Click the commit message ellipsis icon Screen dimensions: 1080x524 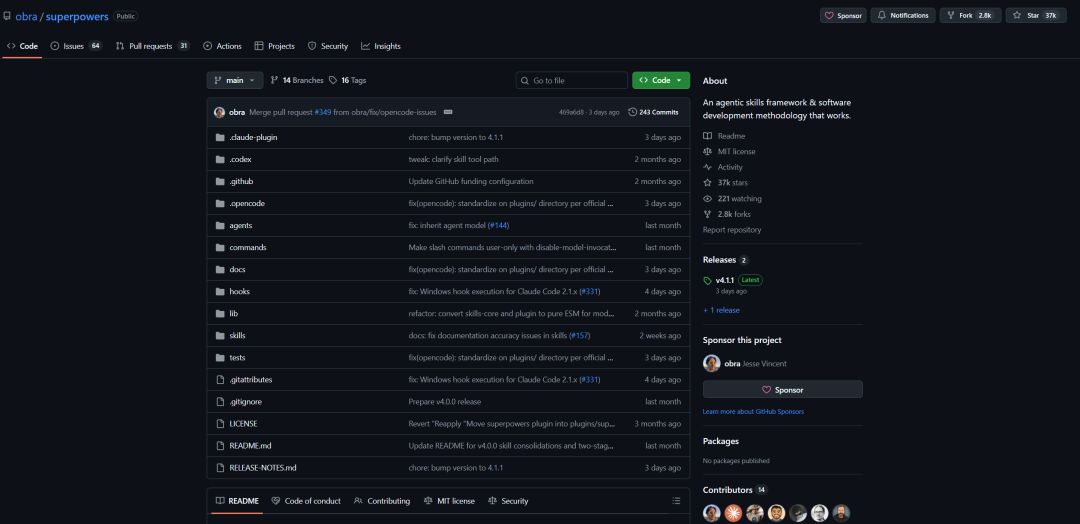pos(448,112)
